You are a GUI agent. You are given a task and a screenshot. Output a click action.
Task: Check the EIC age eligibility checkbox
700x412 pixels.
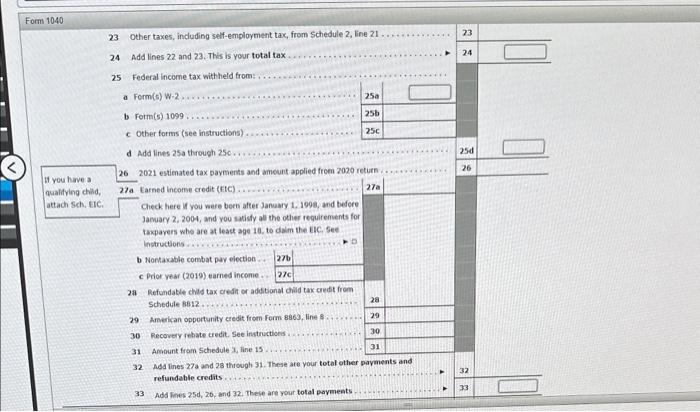click(354, 242)
